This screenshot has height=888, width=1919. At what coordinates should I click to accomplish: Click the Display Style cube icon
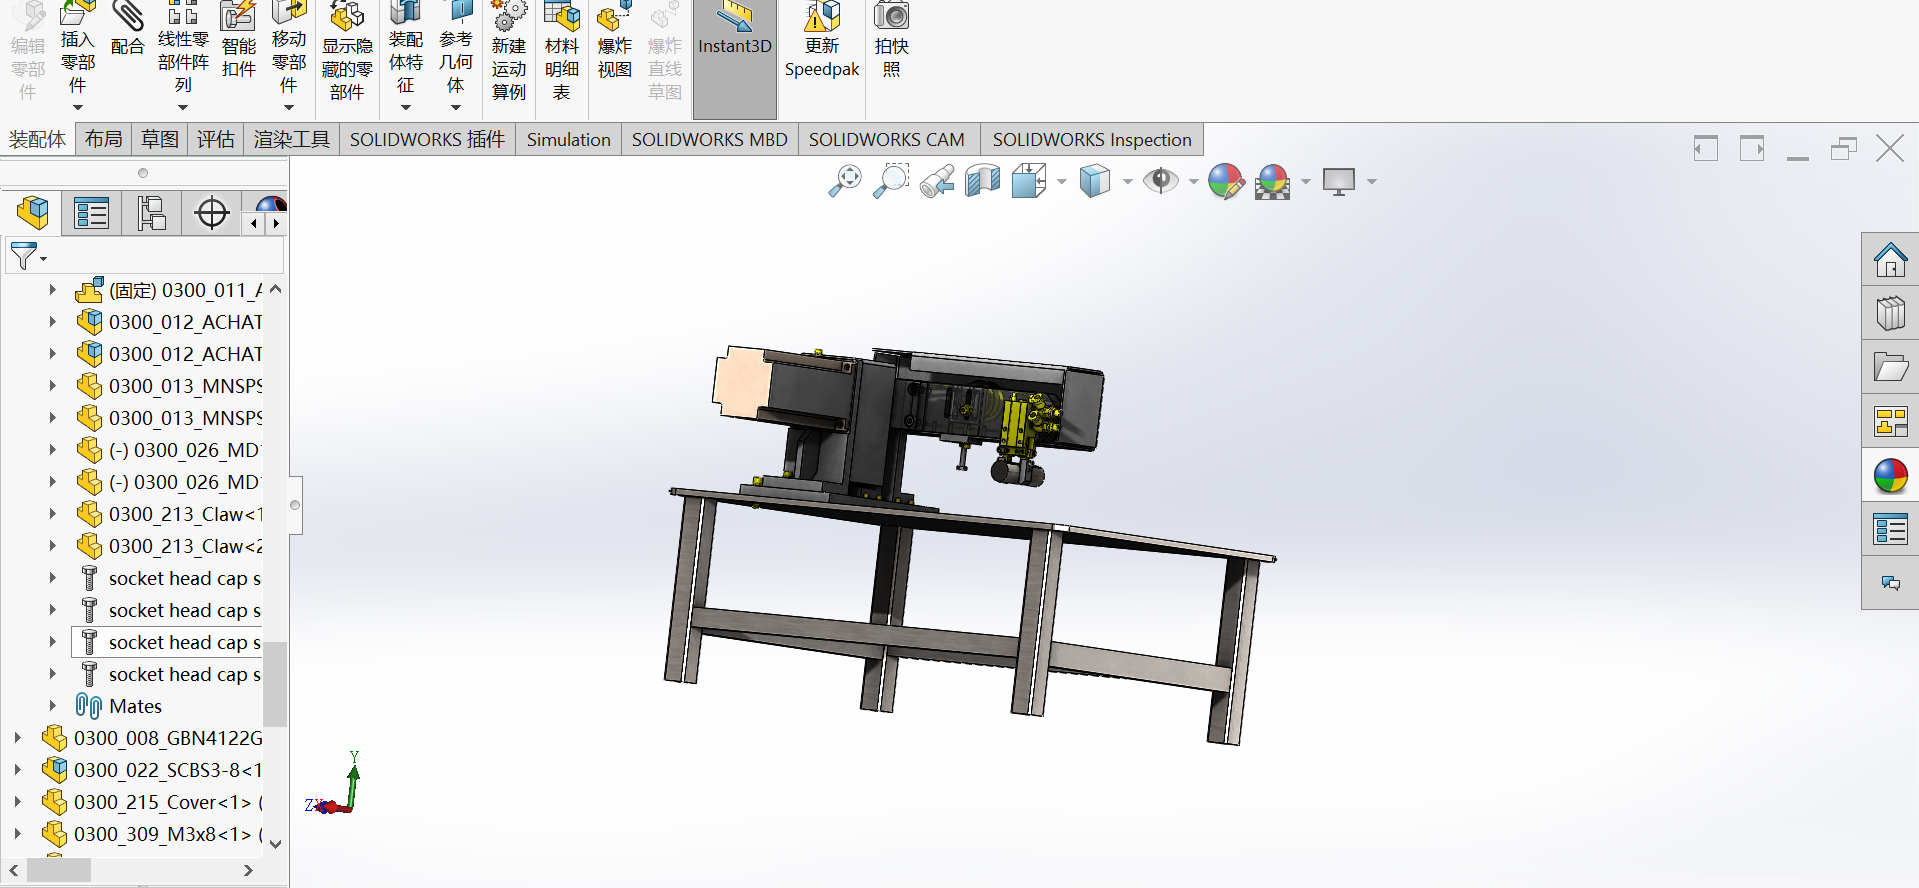point(1095,181)
